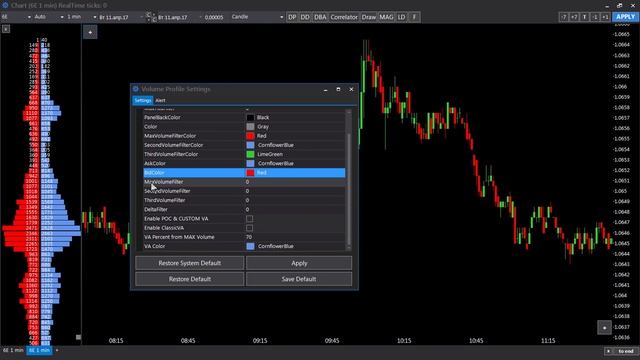Click the F toolbar button
This screenshot has width=640, height=360.
pos(414,17)
